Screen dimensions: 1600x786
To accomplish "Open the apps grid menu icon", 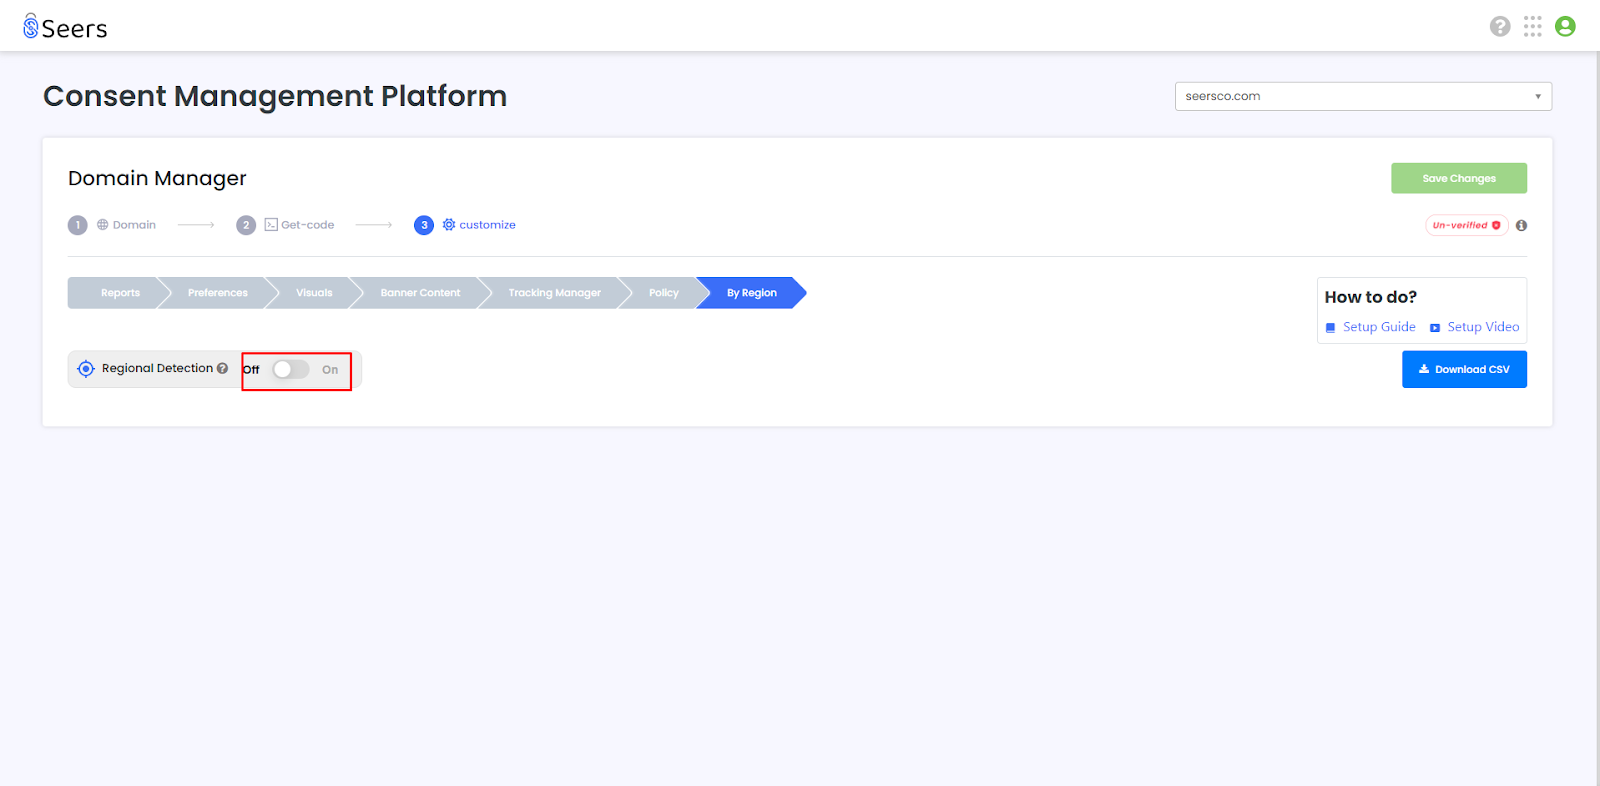I will pos(1533,27).
